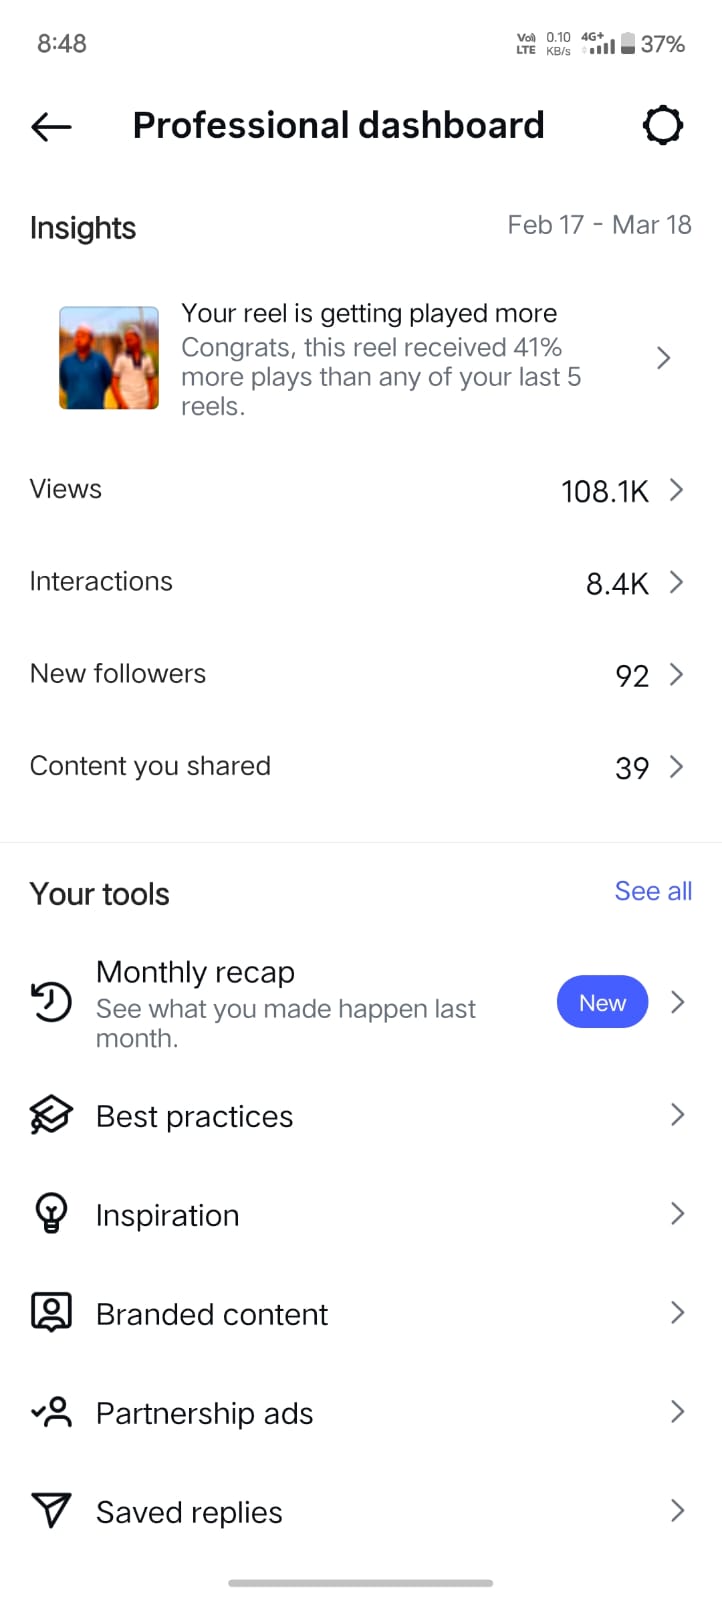The width and height of the screenshot is (722, 1600).
Task: Change the Feb 17 - Mar 18 date range
Action: (x=599, y=225)
